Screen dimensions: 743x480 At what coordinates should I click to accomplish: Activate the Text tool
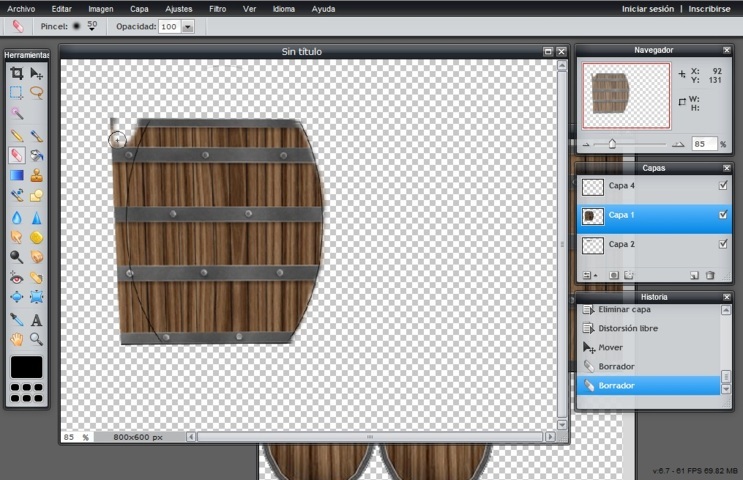(x=36, y=320)
